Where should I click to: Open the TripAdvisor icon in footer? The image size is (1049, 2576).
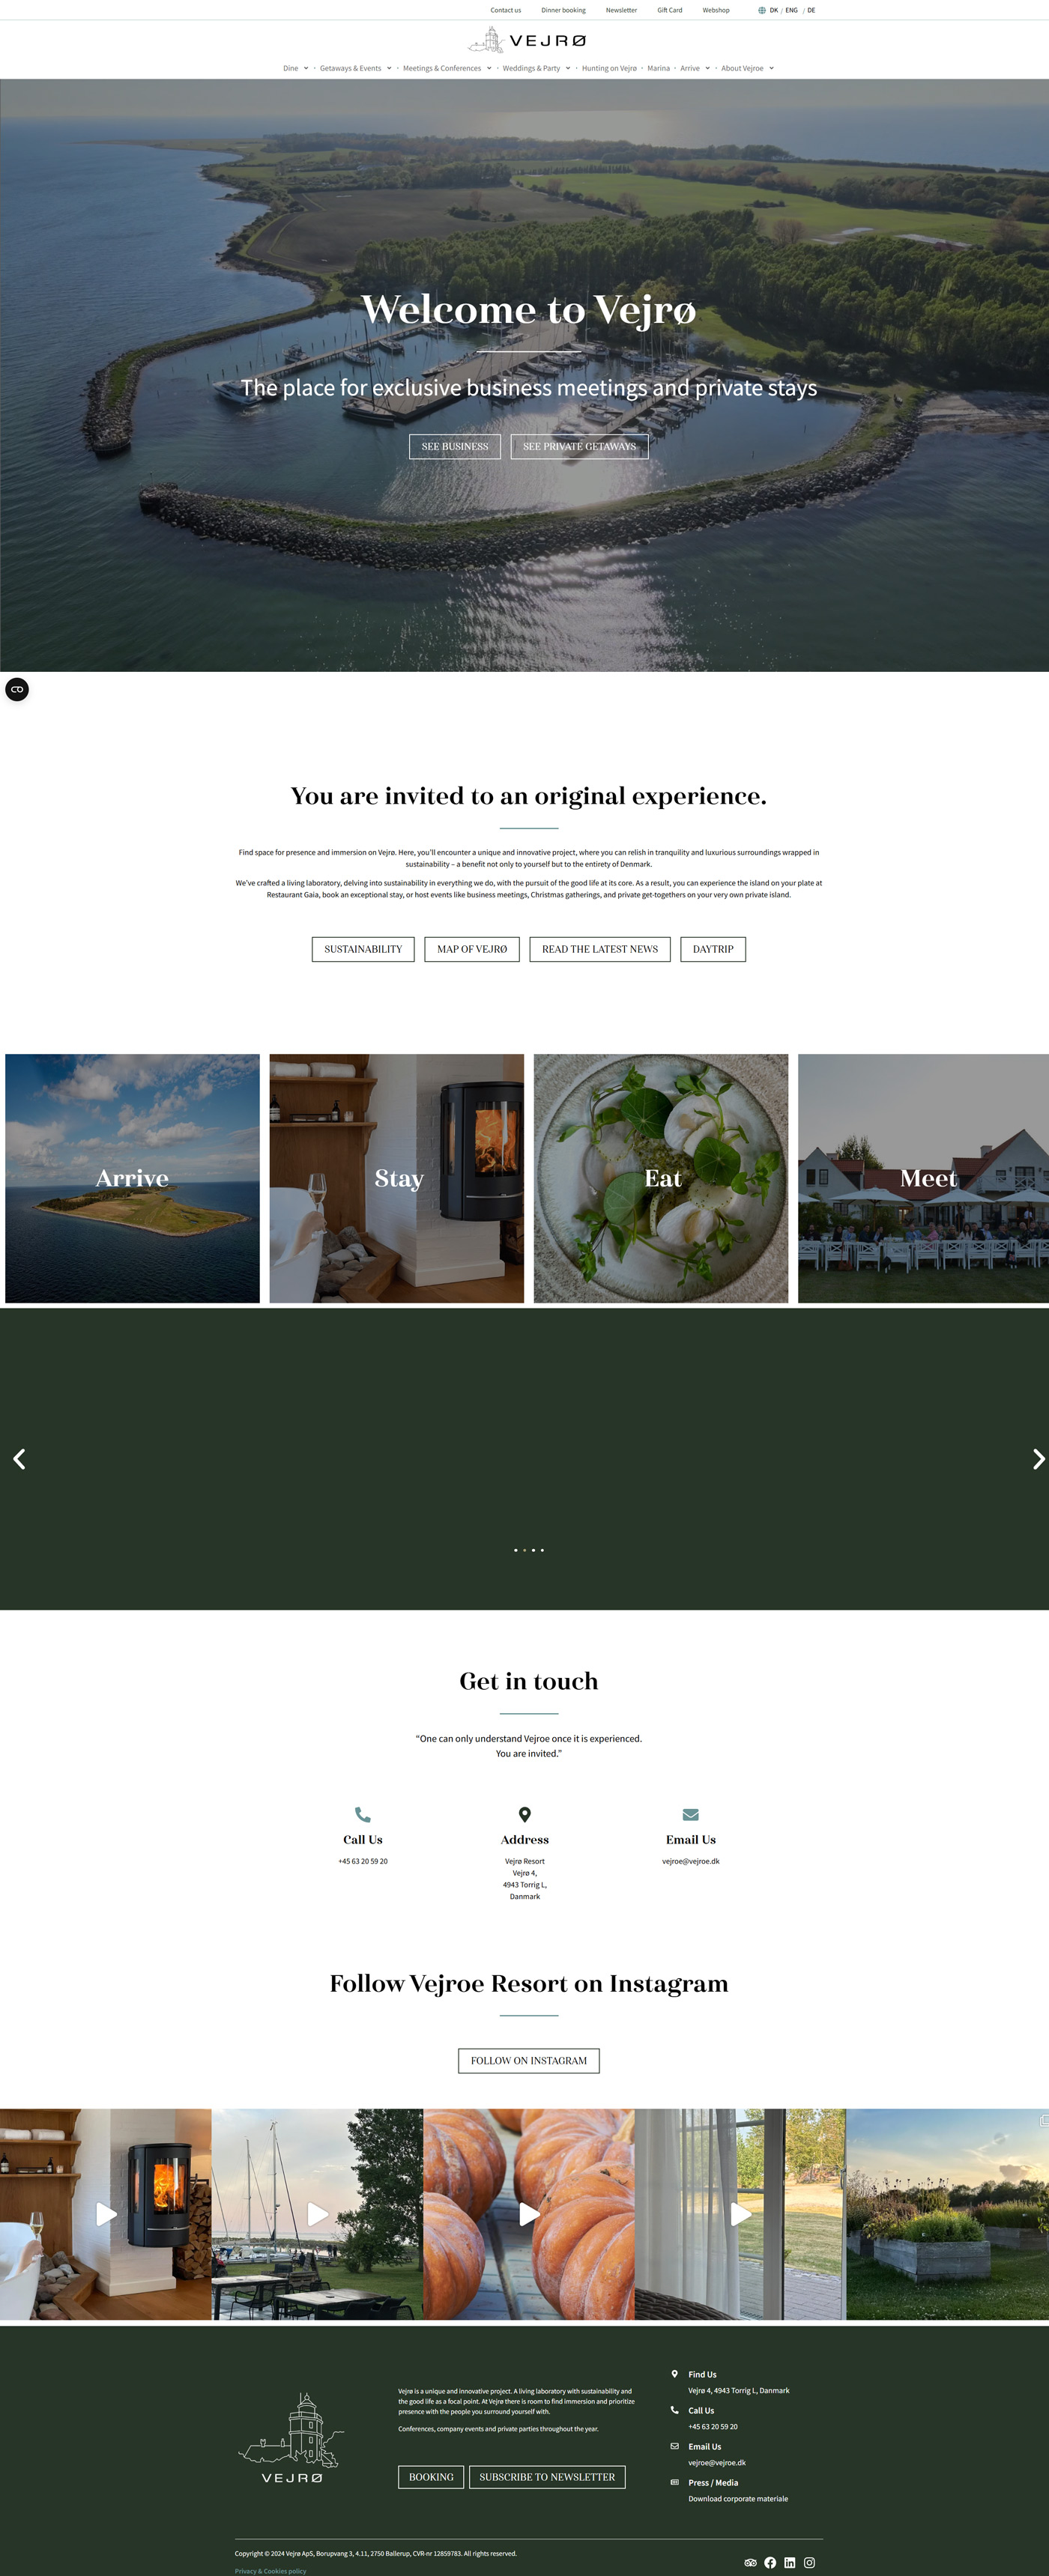(x=750, y=2562)
